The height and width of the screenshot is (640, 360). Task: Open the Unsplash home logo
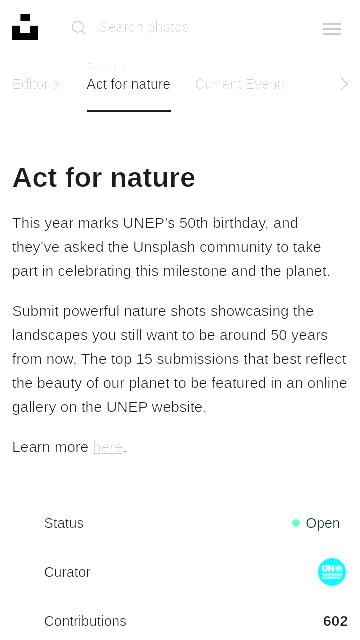(x=25, y=27)
